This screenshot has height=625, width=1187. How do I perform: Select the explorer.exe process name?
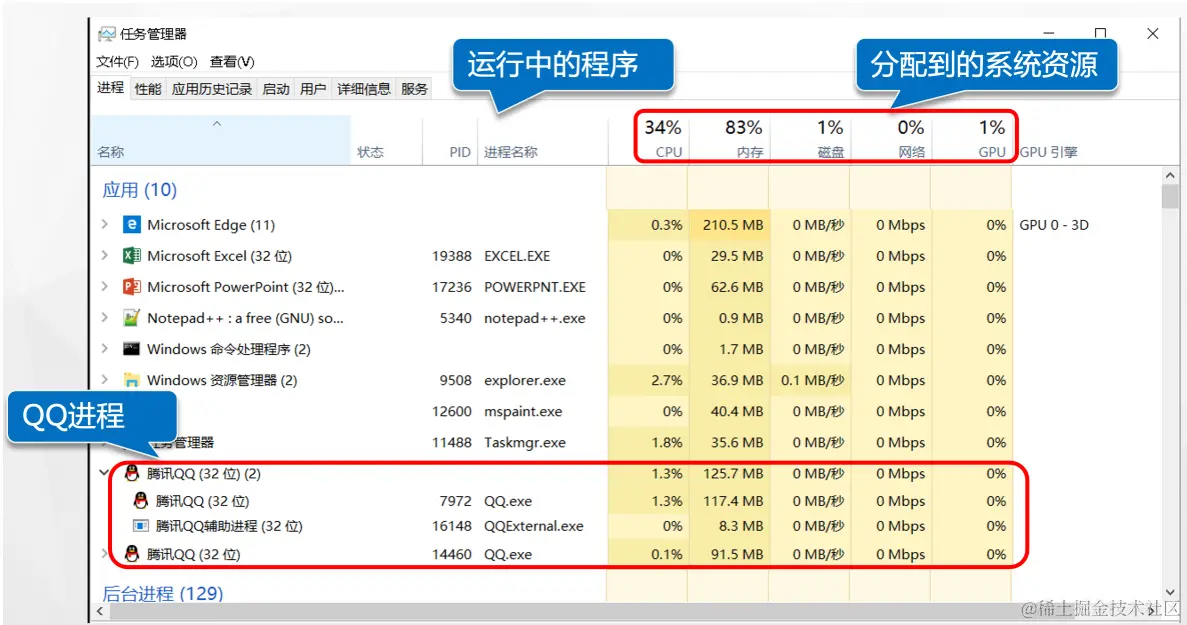pos(525,380)
